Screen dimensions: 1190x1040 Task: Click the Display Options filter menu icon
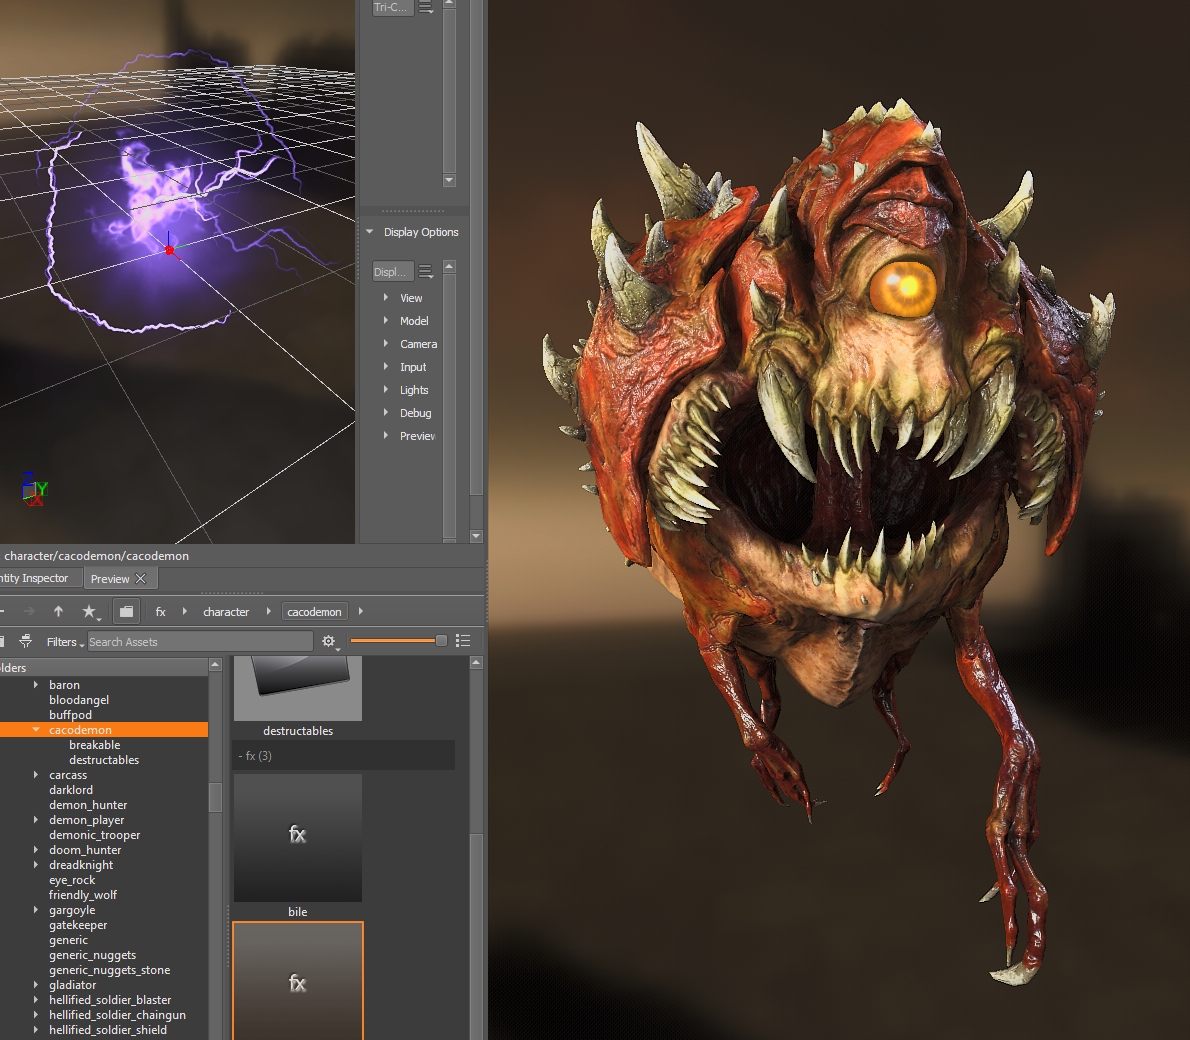tap(426, 271)
